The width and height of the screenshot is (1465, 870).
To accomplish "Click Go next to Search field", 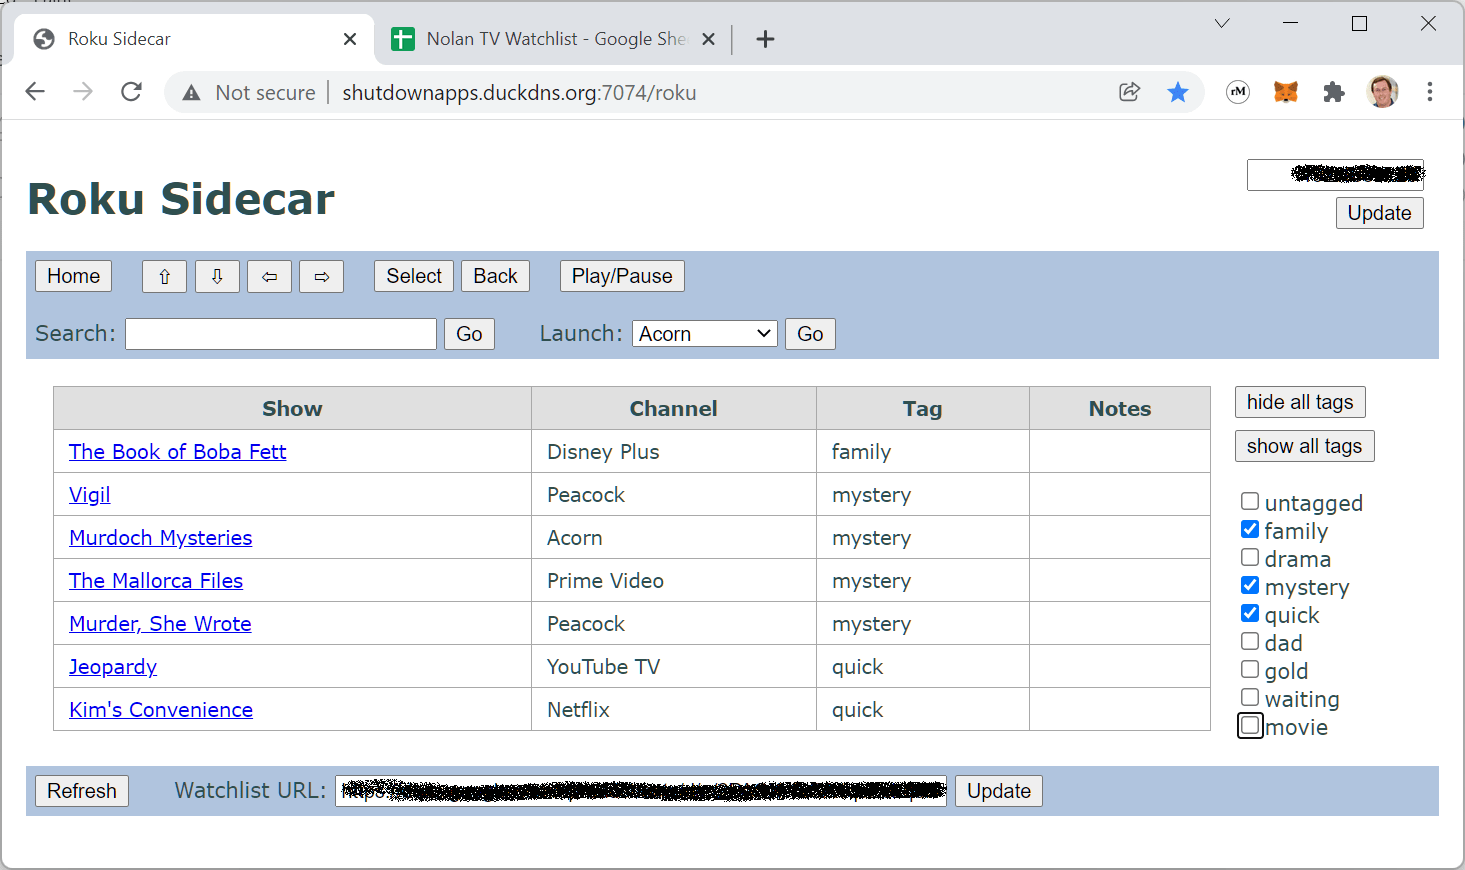I will click(469, 334).
